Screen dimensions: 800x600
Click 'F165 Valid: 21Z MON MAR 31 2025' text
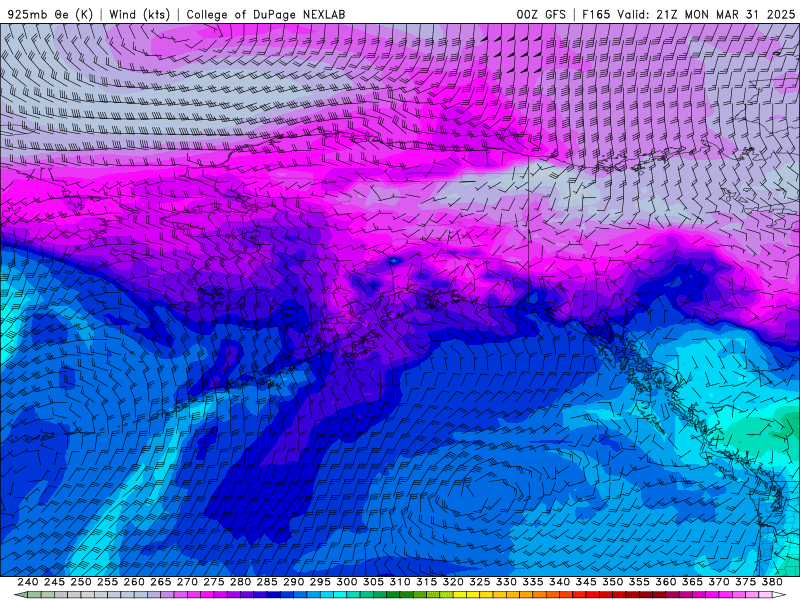tap(688, 14)
